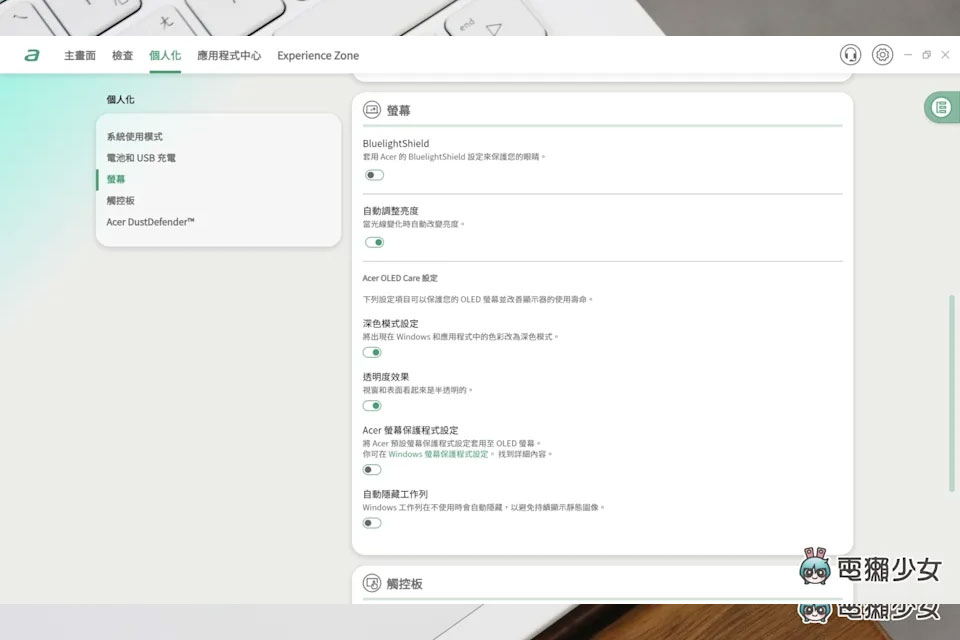Open the headset support icon
This screenshot has width=960, height=640.
[850, 55]
